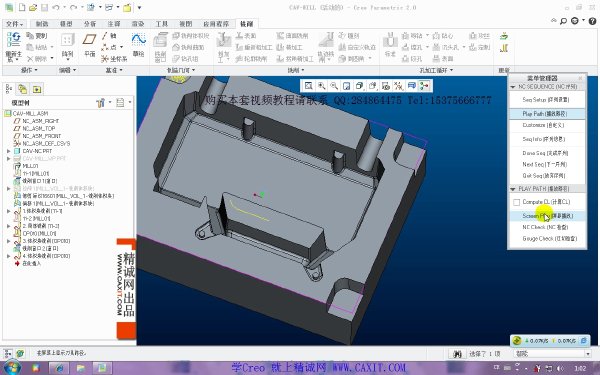
Task: Choose Seq Info in the menu manager
Action: click(547, 139)
